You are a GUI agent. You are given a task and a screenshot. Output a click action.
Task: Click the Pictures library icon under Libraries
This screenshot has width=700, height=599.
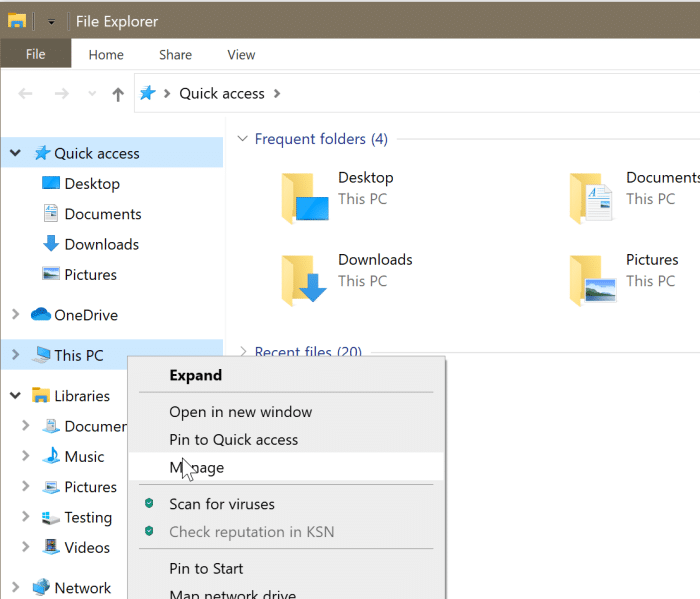tap(51, 487)
